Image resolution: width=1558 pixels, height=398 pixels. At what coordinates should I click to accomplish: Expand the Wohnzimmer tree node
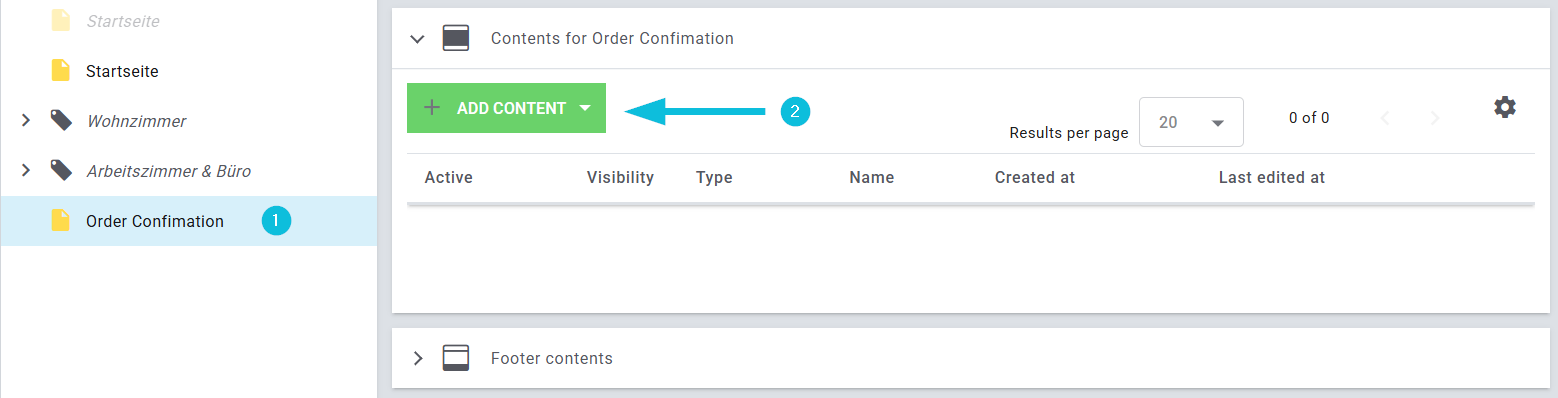[x=26, y=121]
